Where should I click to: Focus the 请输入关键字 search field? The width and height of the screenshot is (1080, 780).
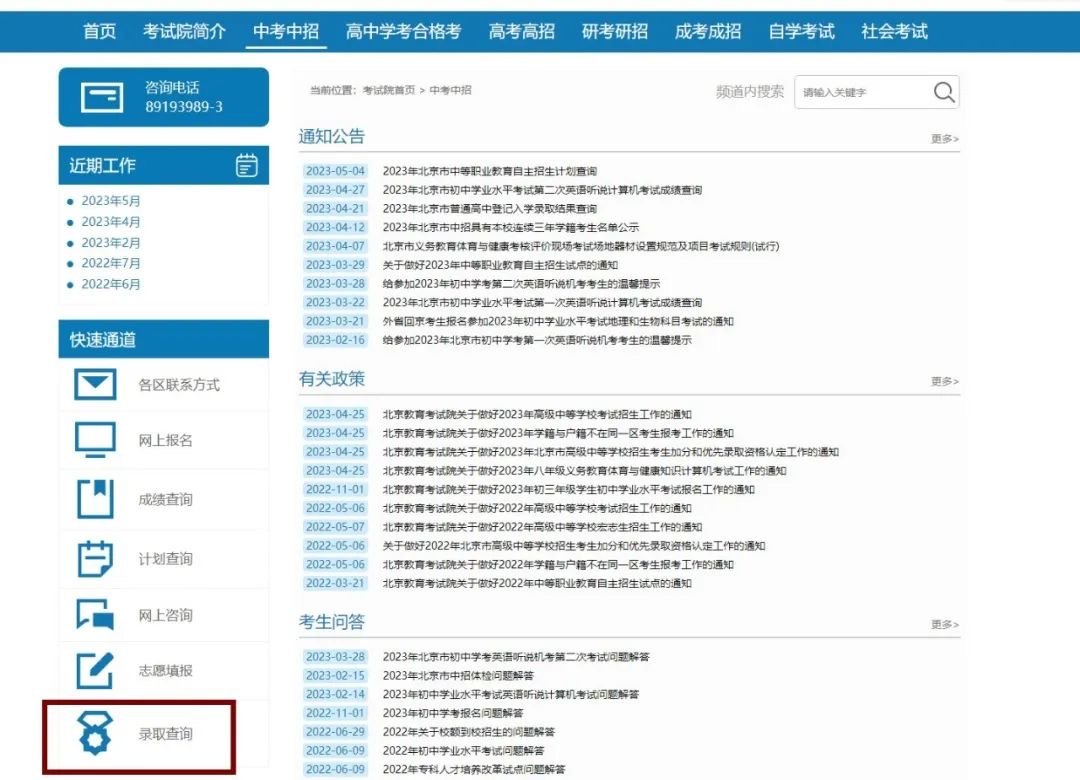[x=860, y=92]
